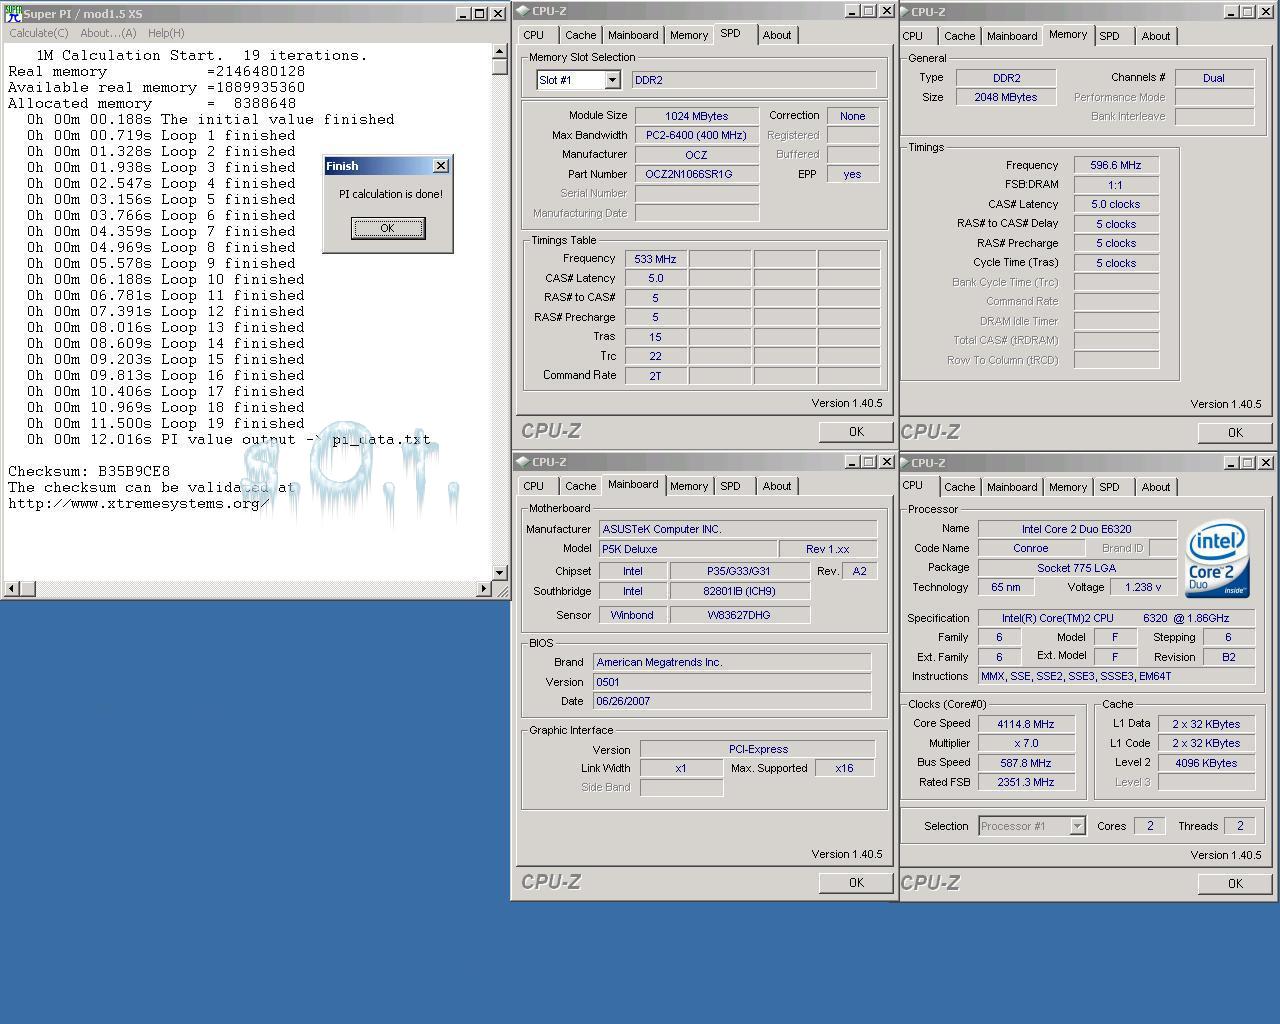Click Rated FSB value 2351.3 MHz
Image resolution: width=1280 pixels, height=1024 pixels.
(x=1026, y=782)
